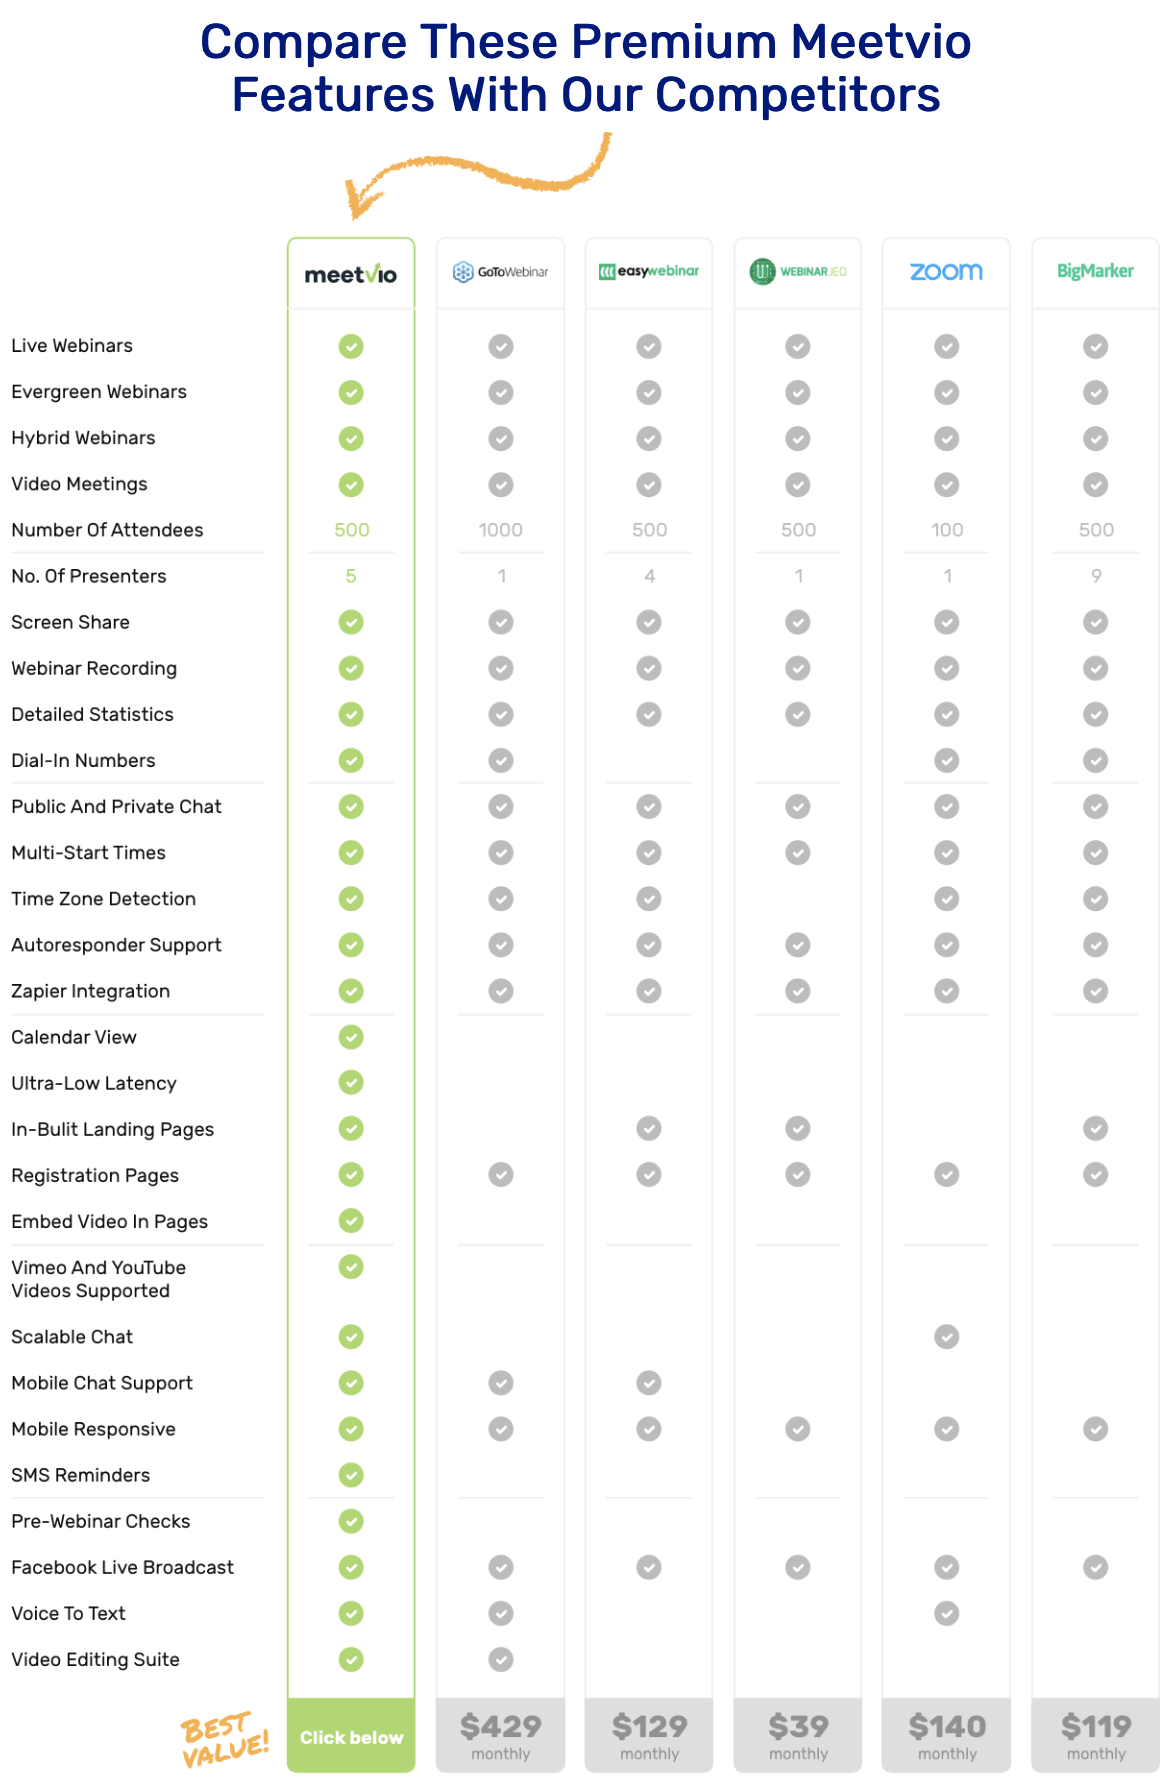Click the BigMarker logo

1095,271
